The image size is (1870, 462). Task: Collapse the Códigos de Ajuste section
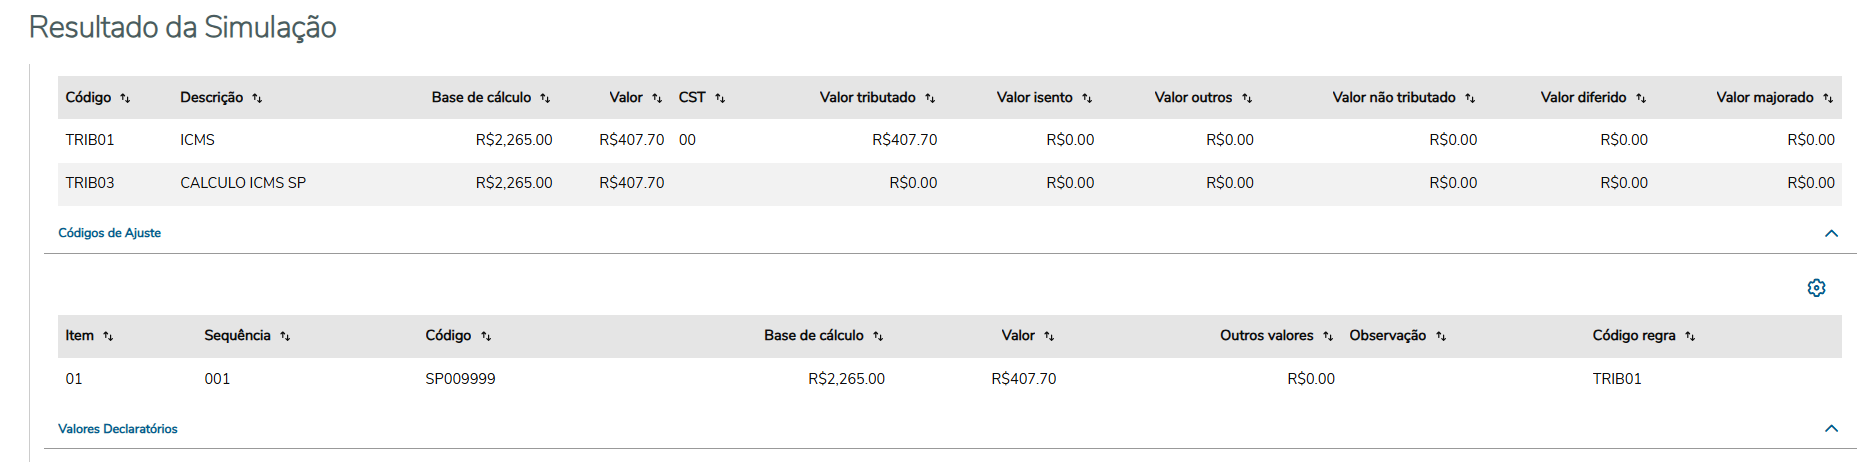pyautogui.click(x=1831, y=233)
